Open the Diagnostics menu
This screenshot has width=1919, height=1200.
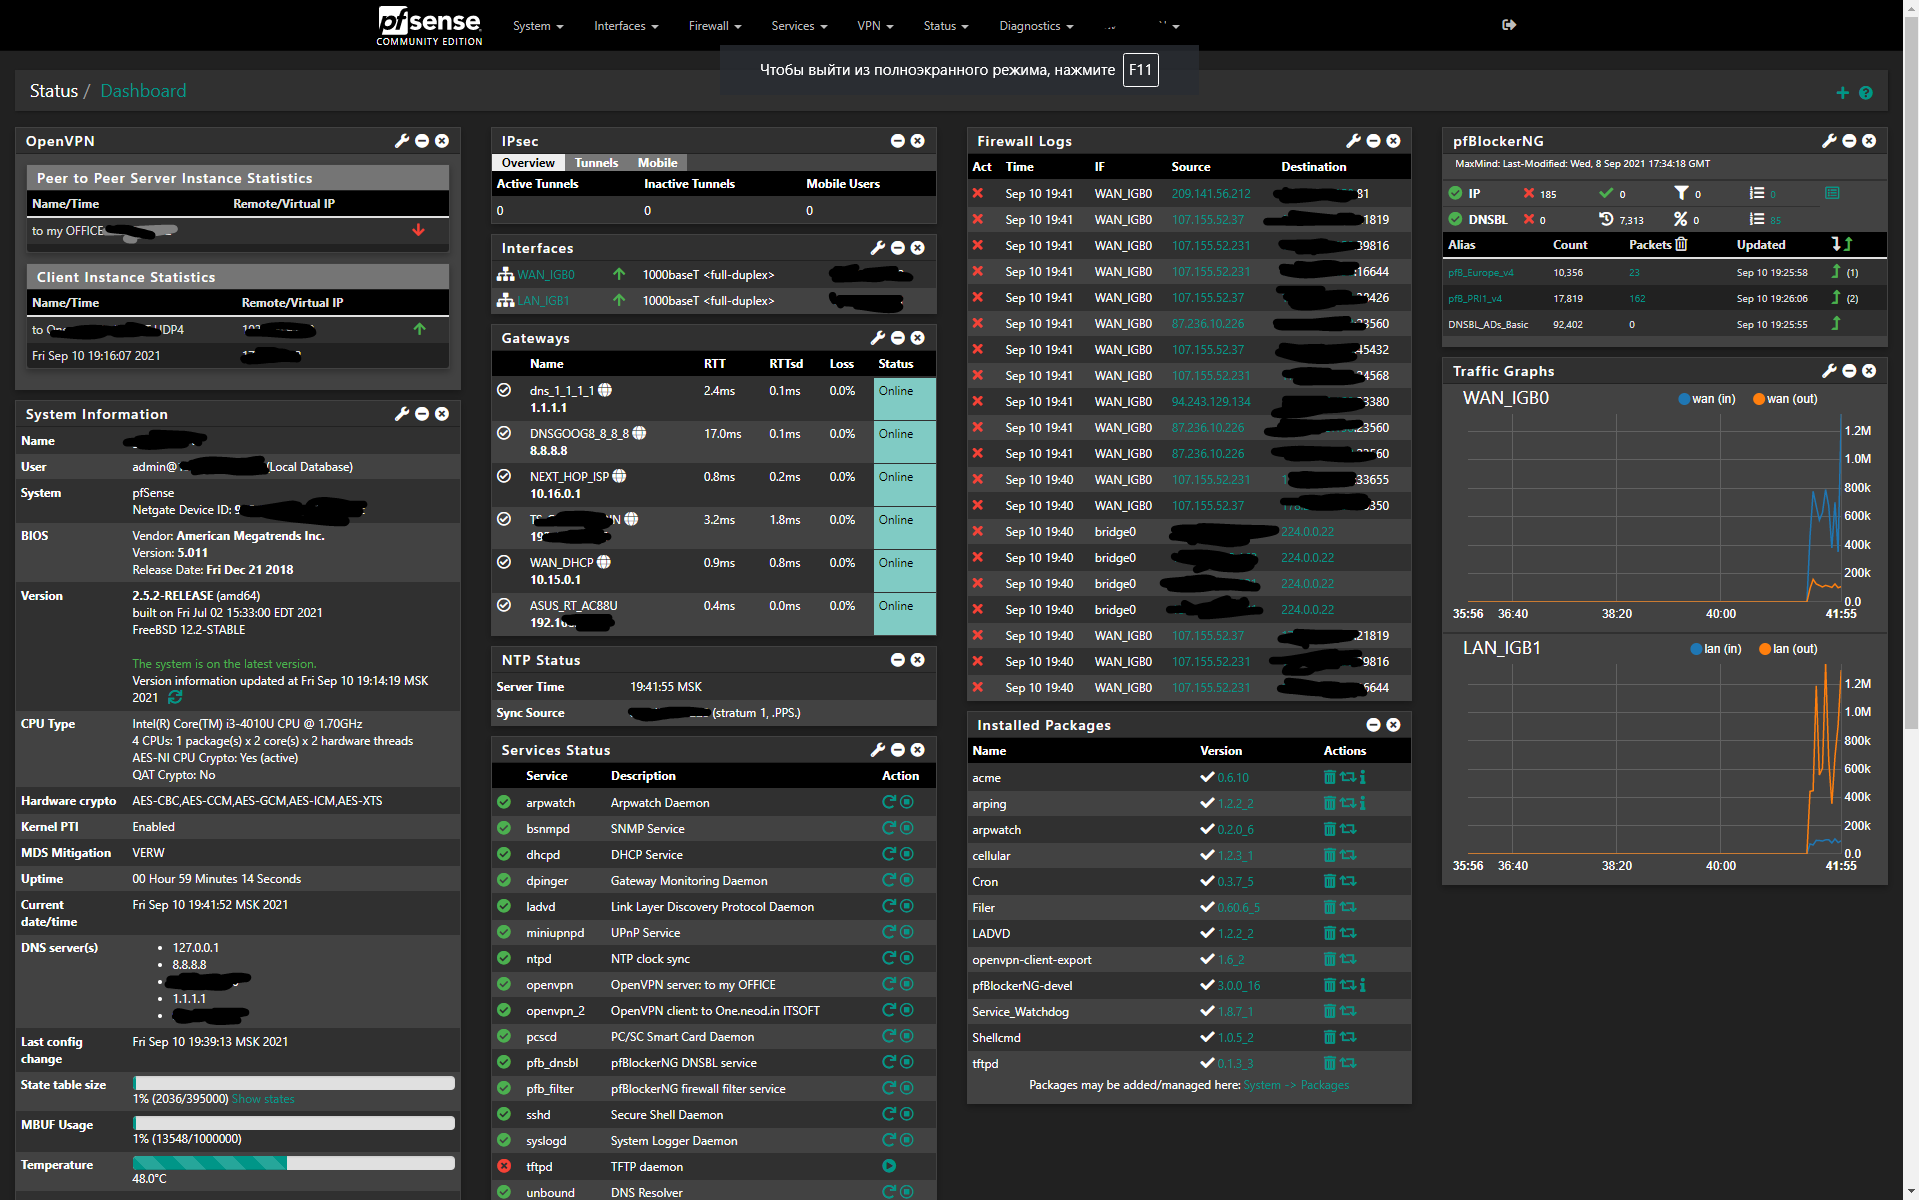pos(1036,26)
